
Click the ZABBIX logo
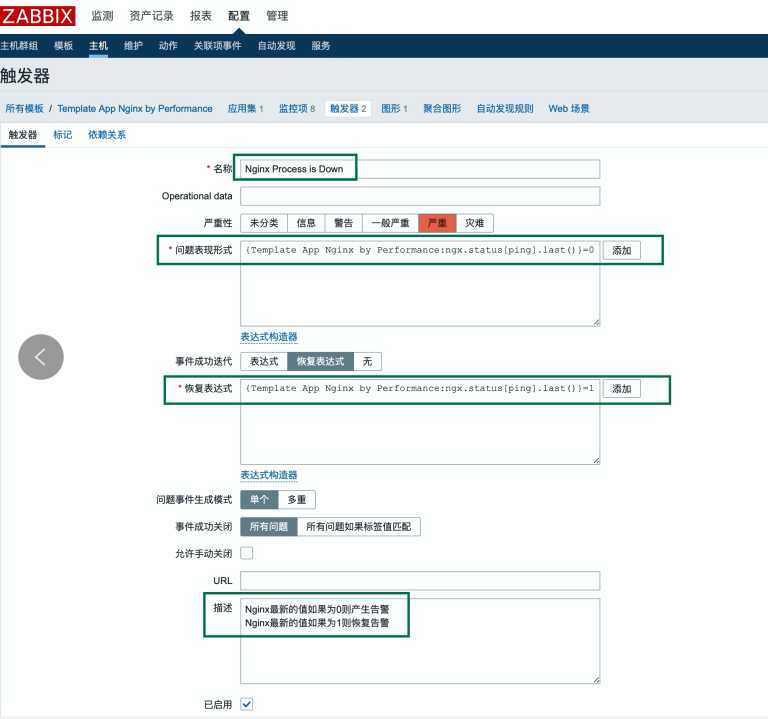(38, 16)
